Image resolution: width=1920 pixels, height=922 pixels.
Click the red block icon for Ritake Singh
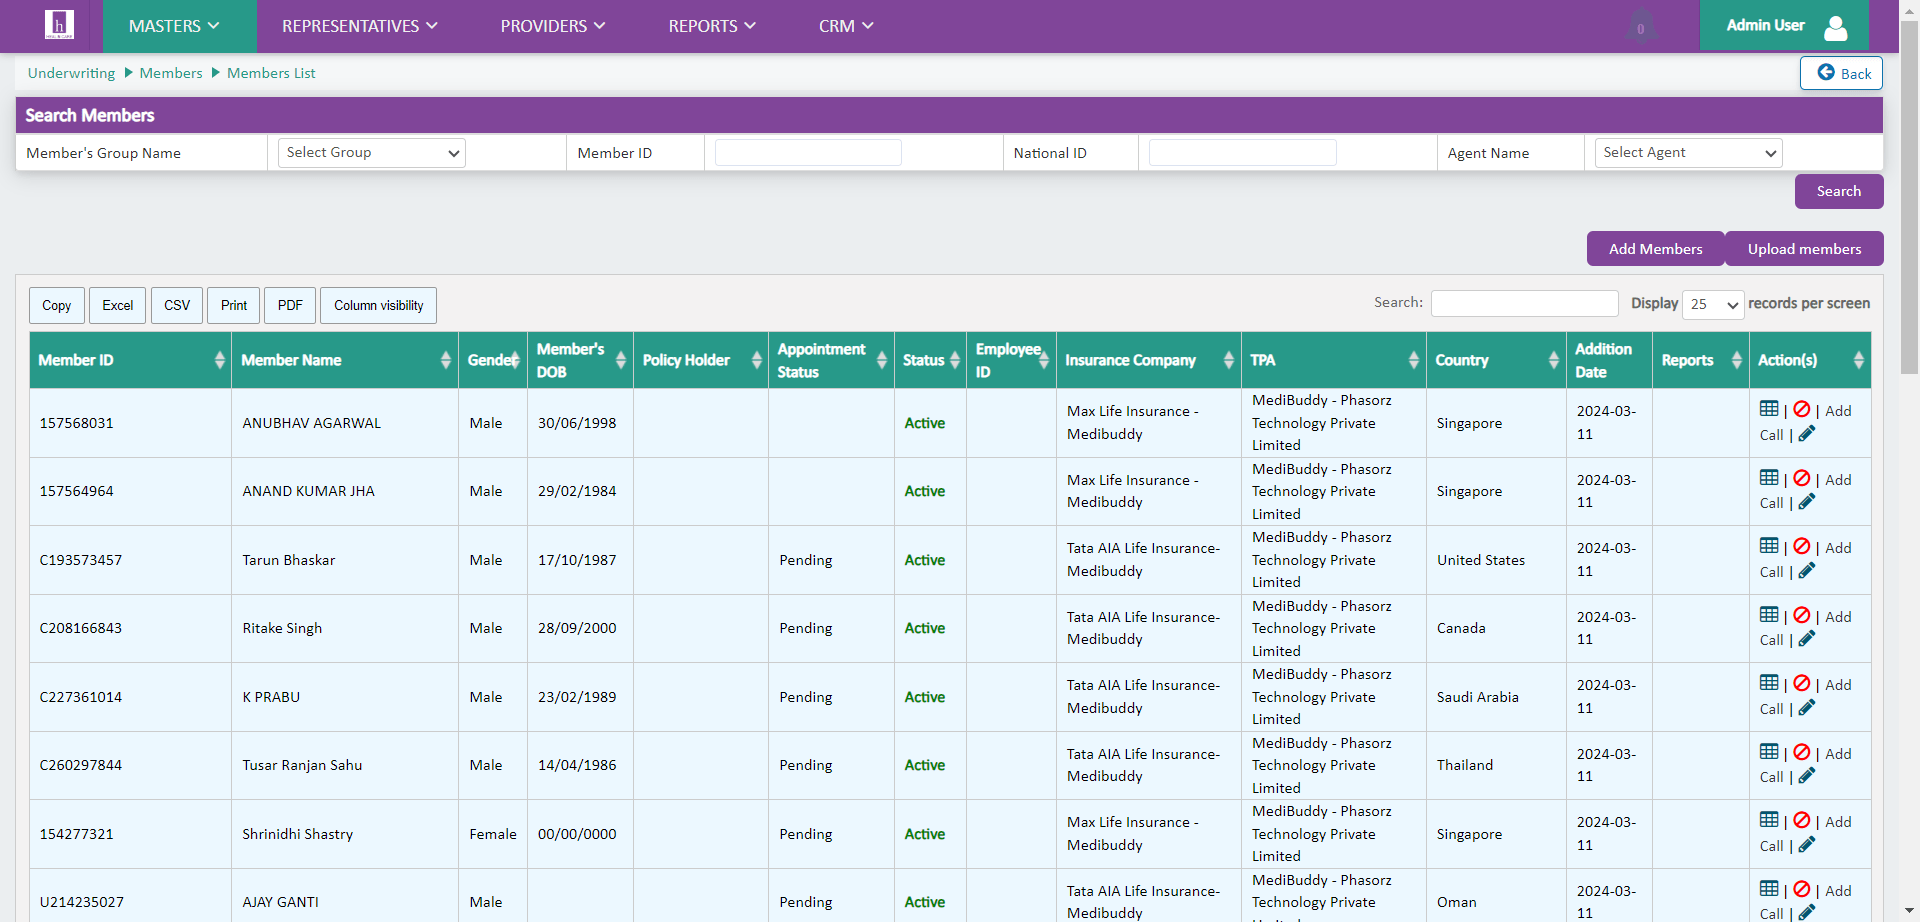tap(1801, 615)
